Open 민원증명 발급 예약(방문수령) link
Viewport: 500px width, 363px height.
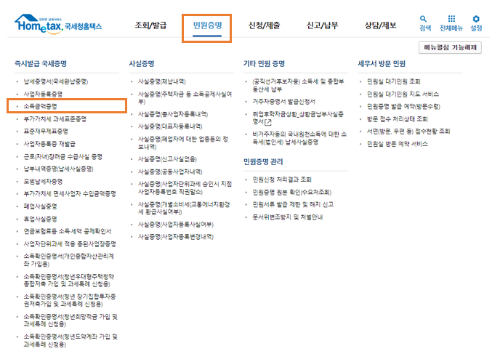click(403, 107)
